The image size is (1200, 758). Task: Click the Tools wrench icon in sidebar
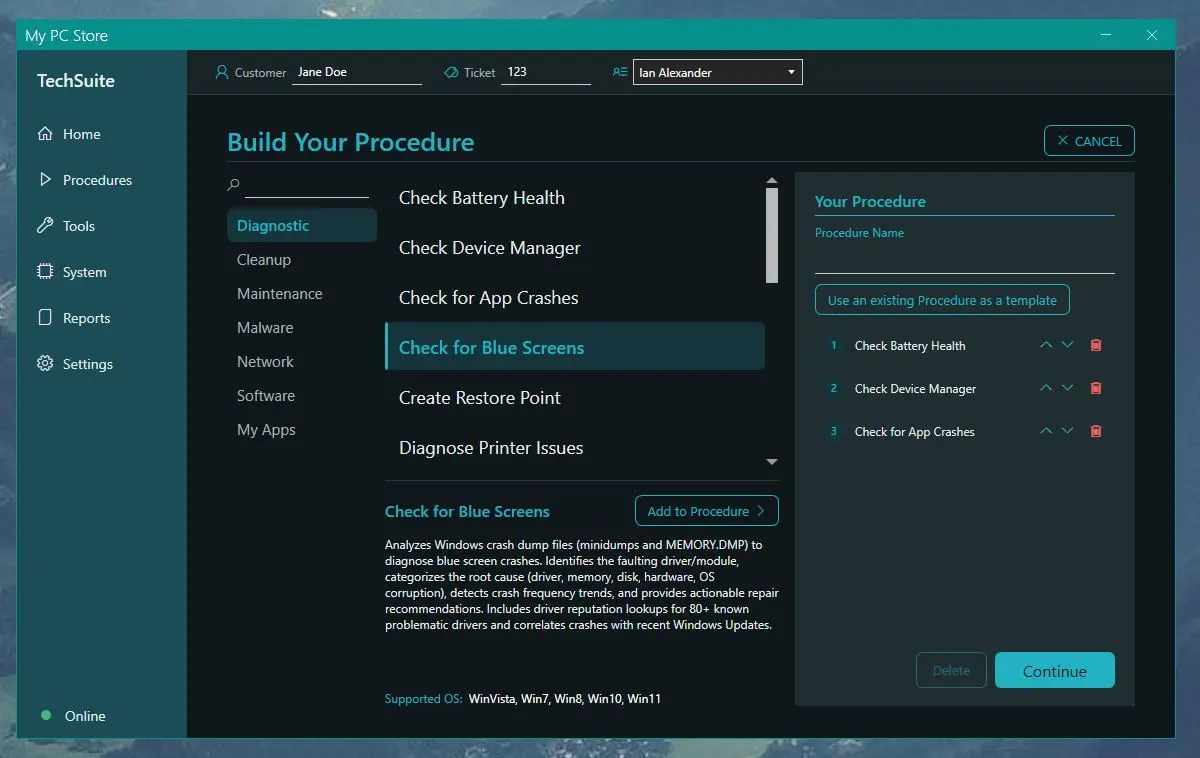pos(44,226)
